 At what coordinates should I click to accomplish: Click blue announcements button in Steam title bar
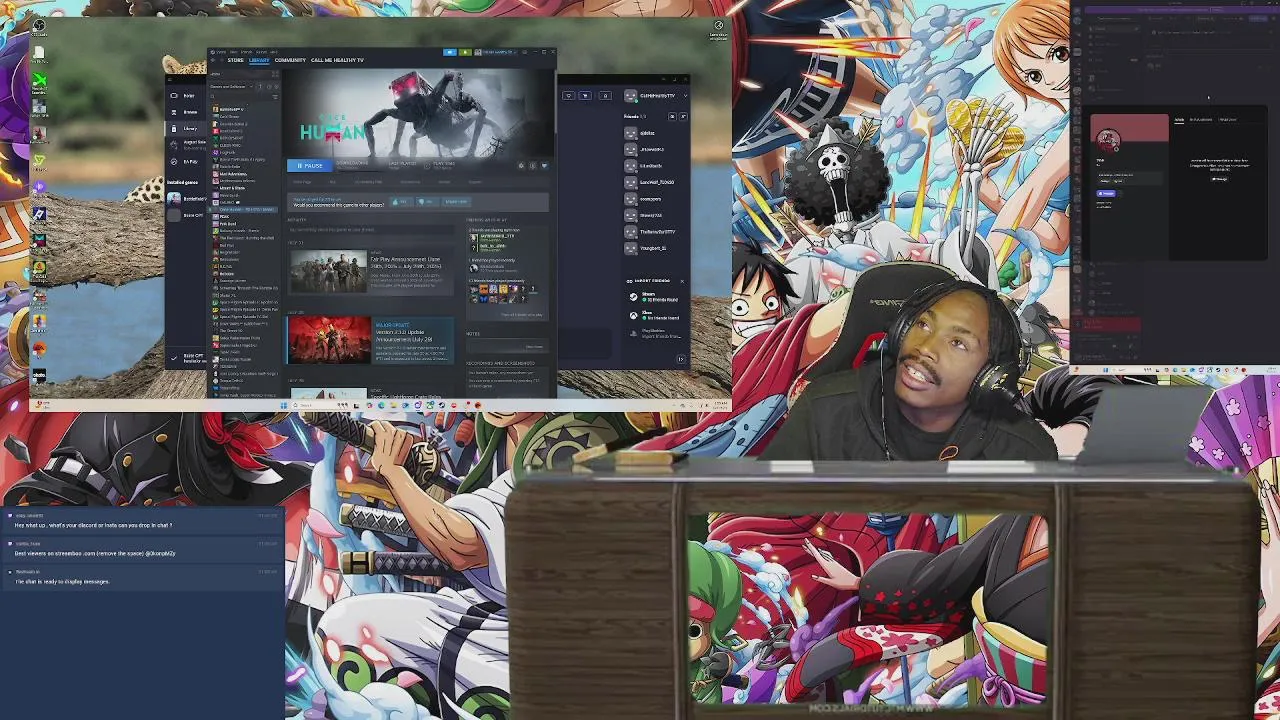click(450, 52)
